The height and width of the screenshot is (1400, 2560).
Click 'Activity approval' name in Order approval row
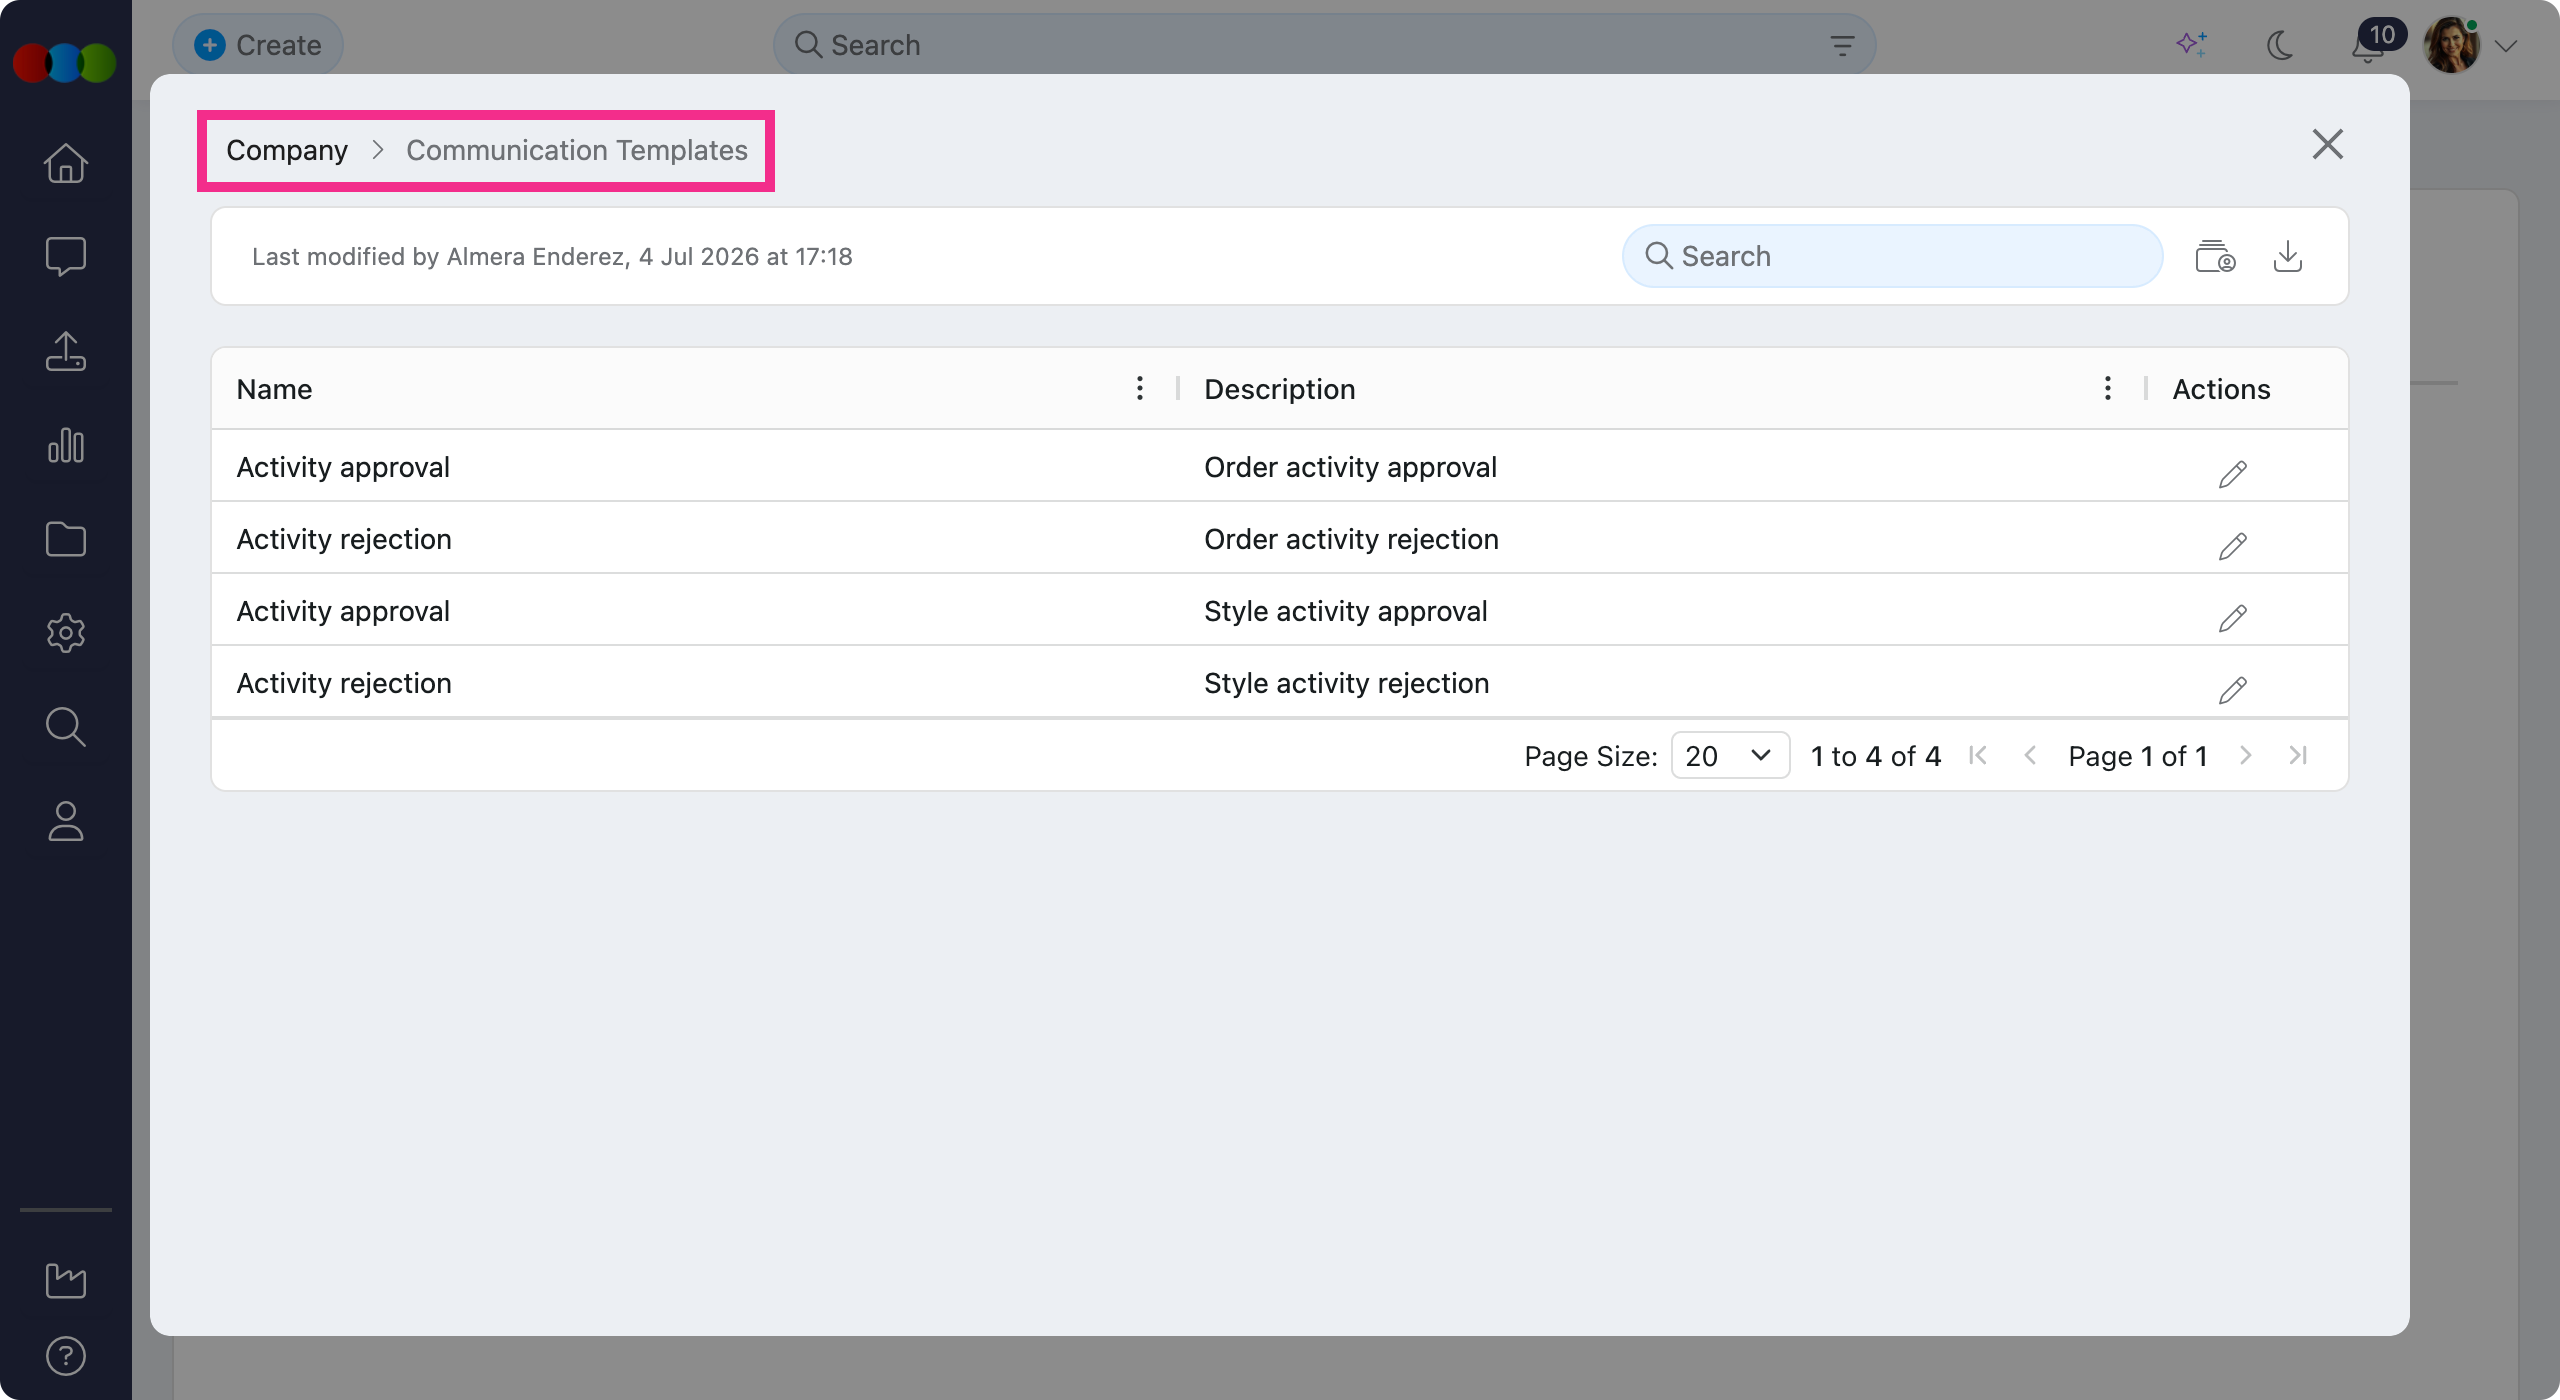pyautogui.click(x=343, y=467)
